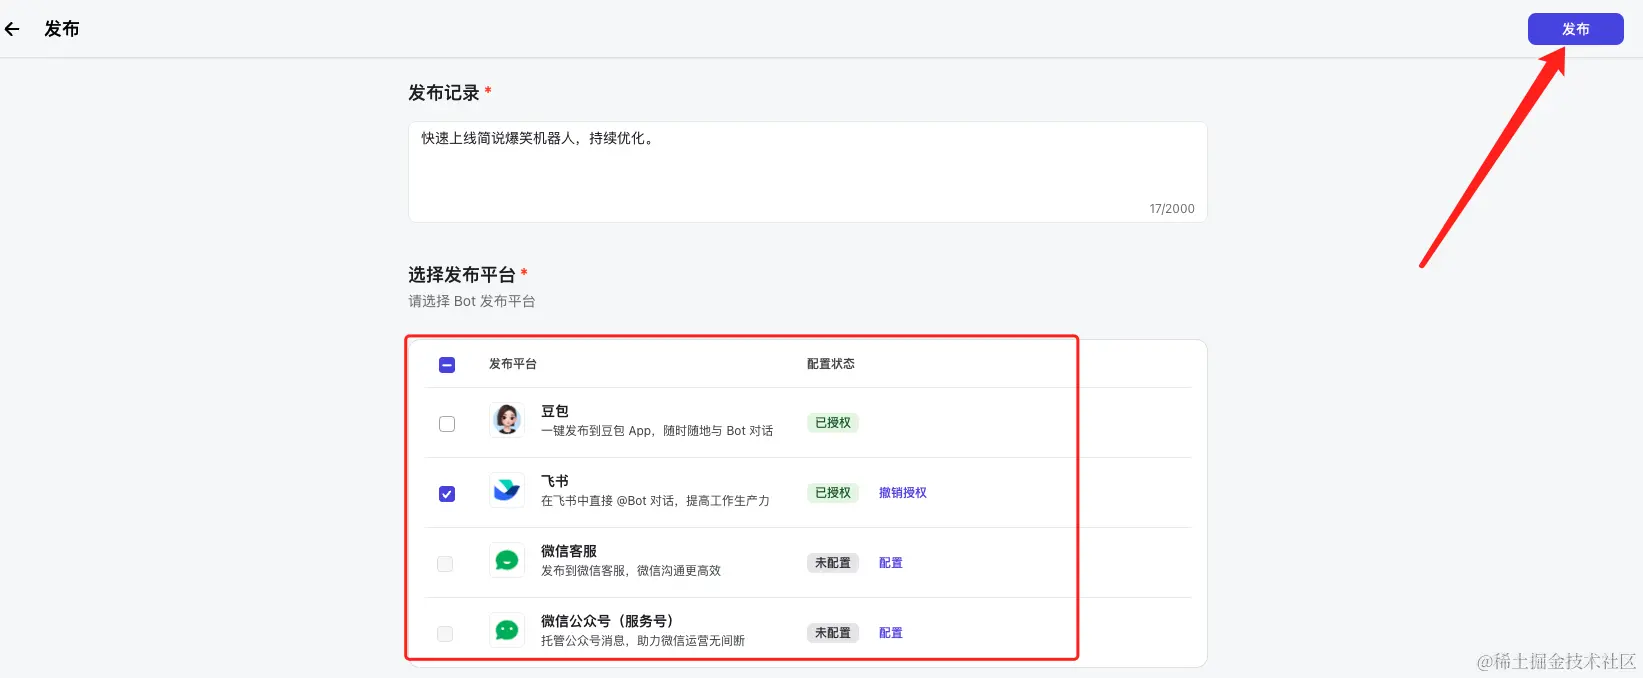Click the 请选择 Bot 发布平台 hint

click(x=472, y=301)
